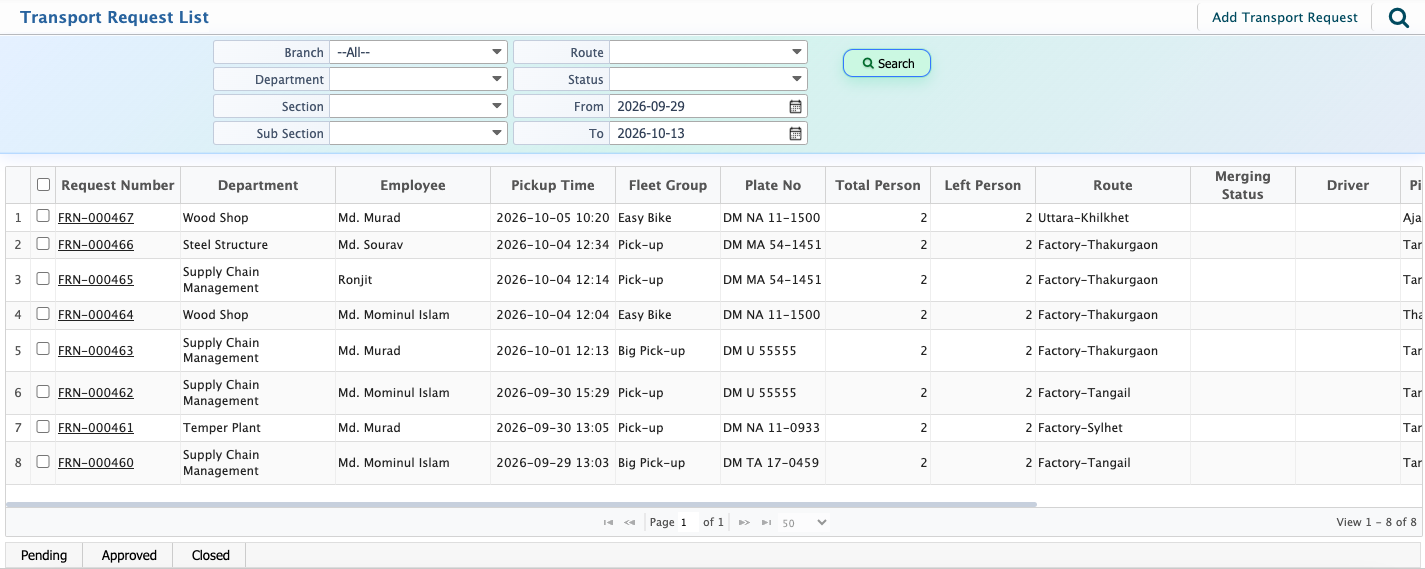This screenshot has width=1425, height=569.
Task: Click the Temper Plant department cell
Action: [258, 427]
